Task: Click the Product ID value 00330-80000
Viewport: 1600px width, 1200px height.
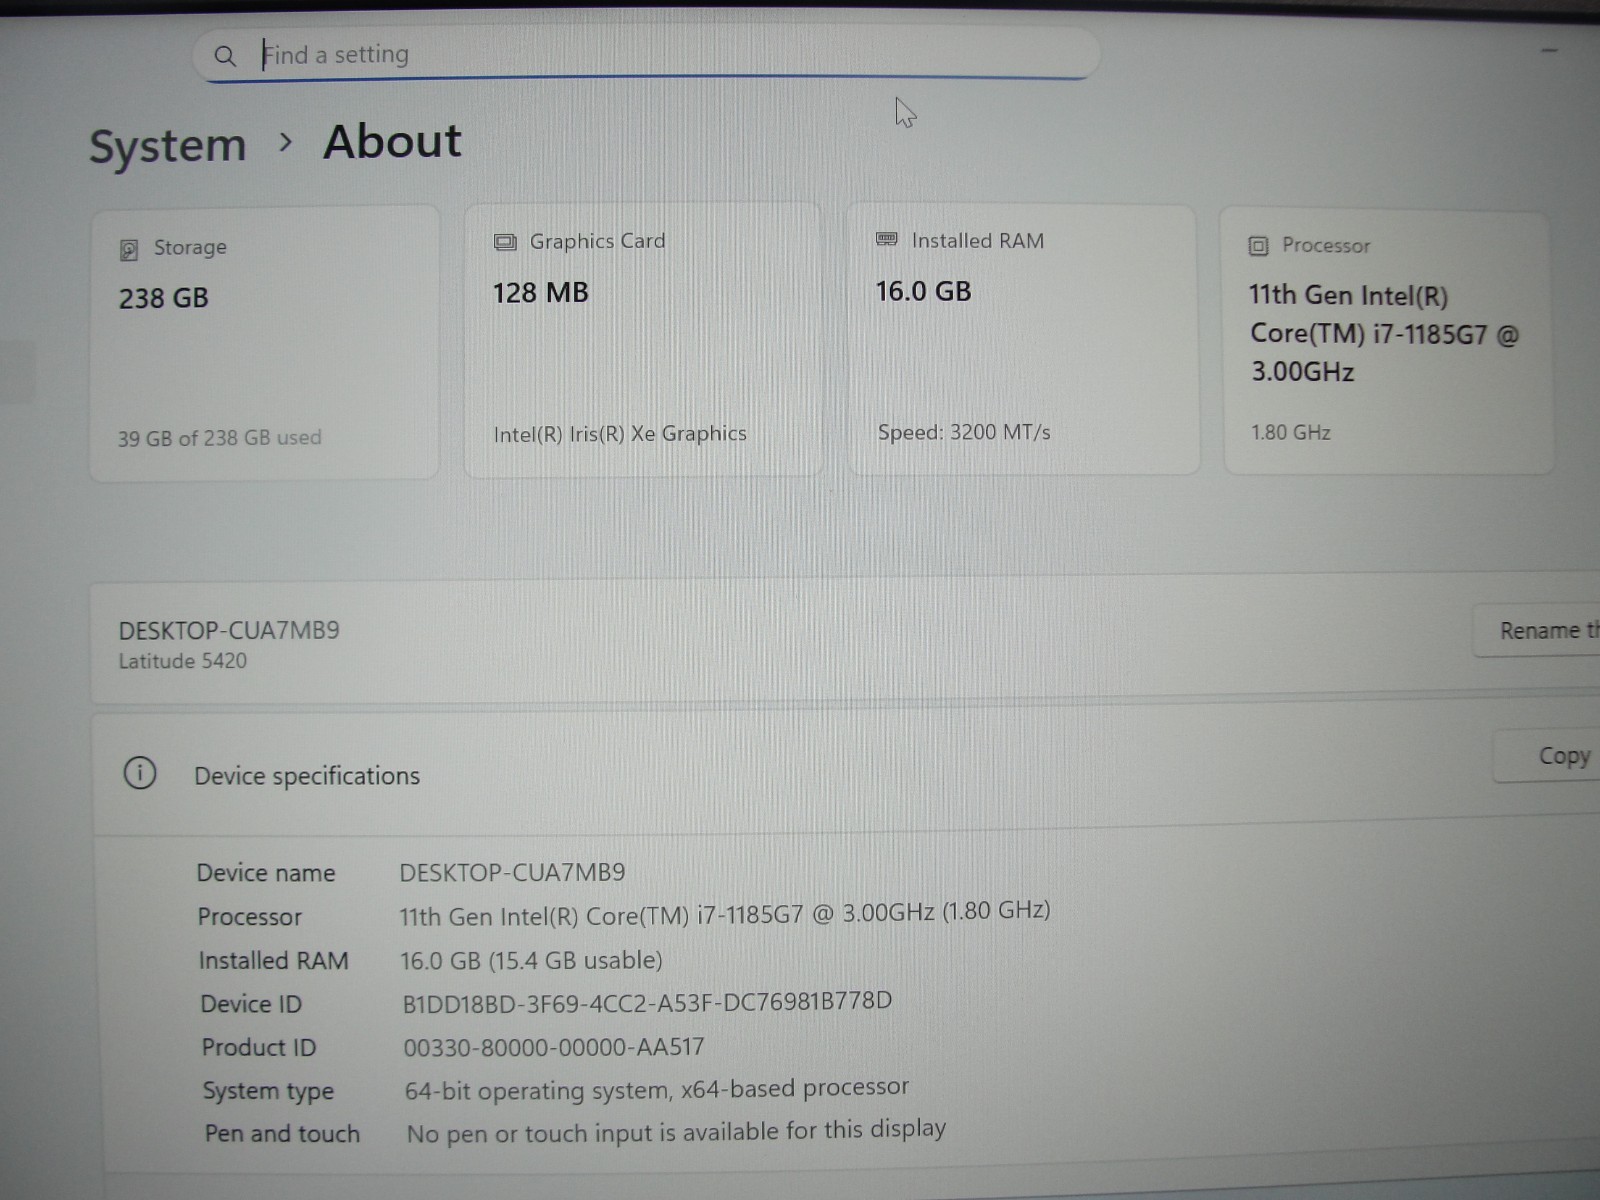Action: (x=554, y=1047)
